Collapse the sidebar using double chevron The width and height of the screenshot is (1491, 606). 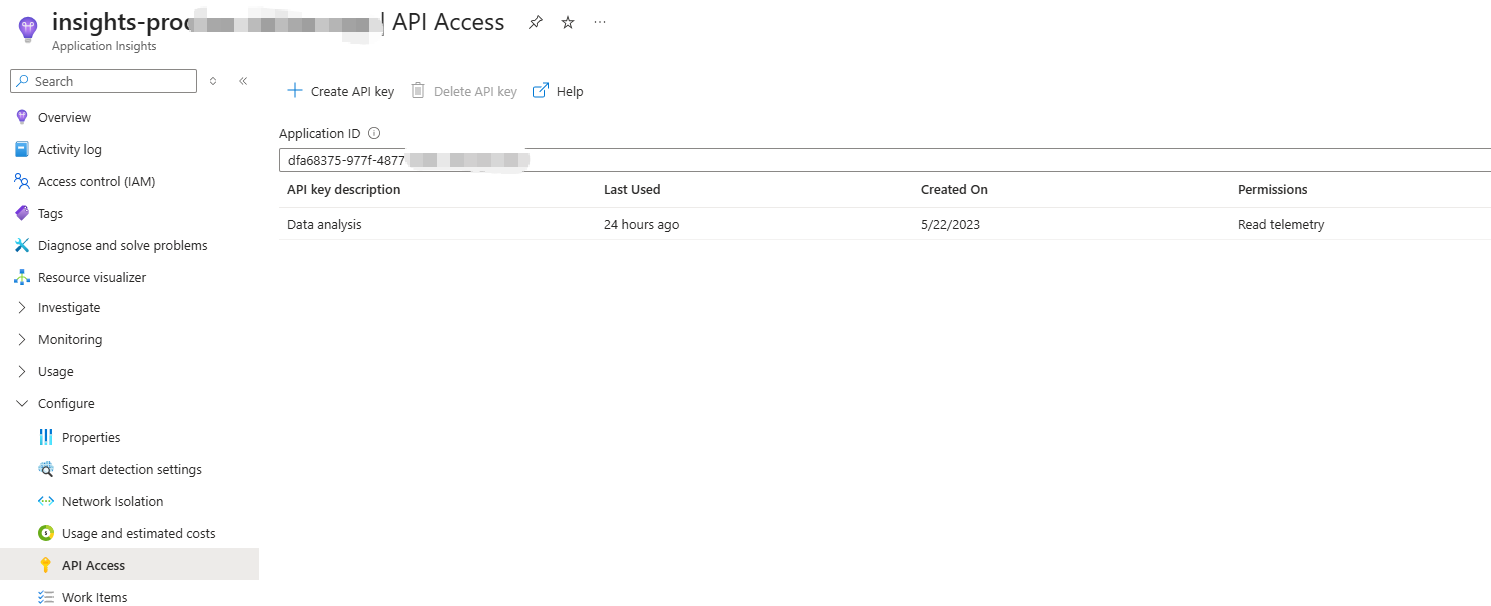pos(243,81)
